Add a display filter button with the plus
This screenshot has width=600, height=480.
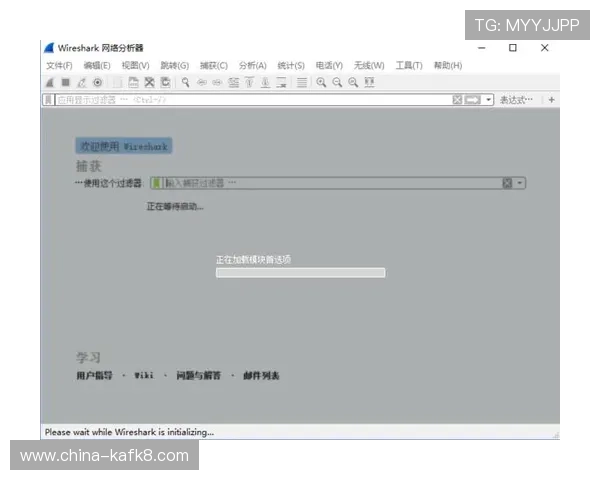[551, 100]
